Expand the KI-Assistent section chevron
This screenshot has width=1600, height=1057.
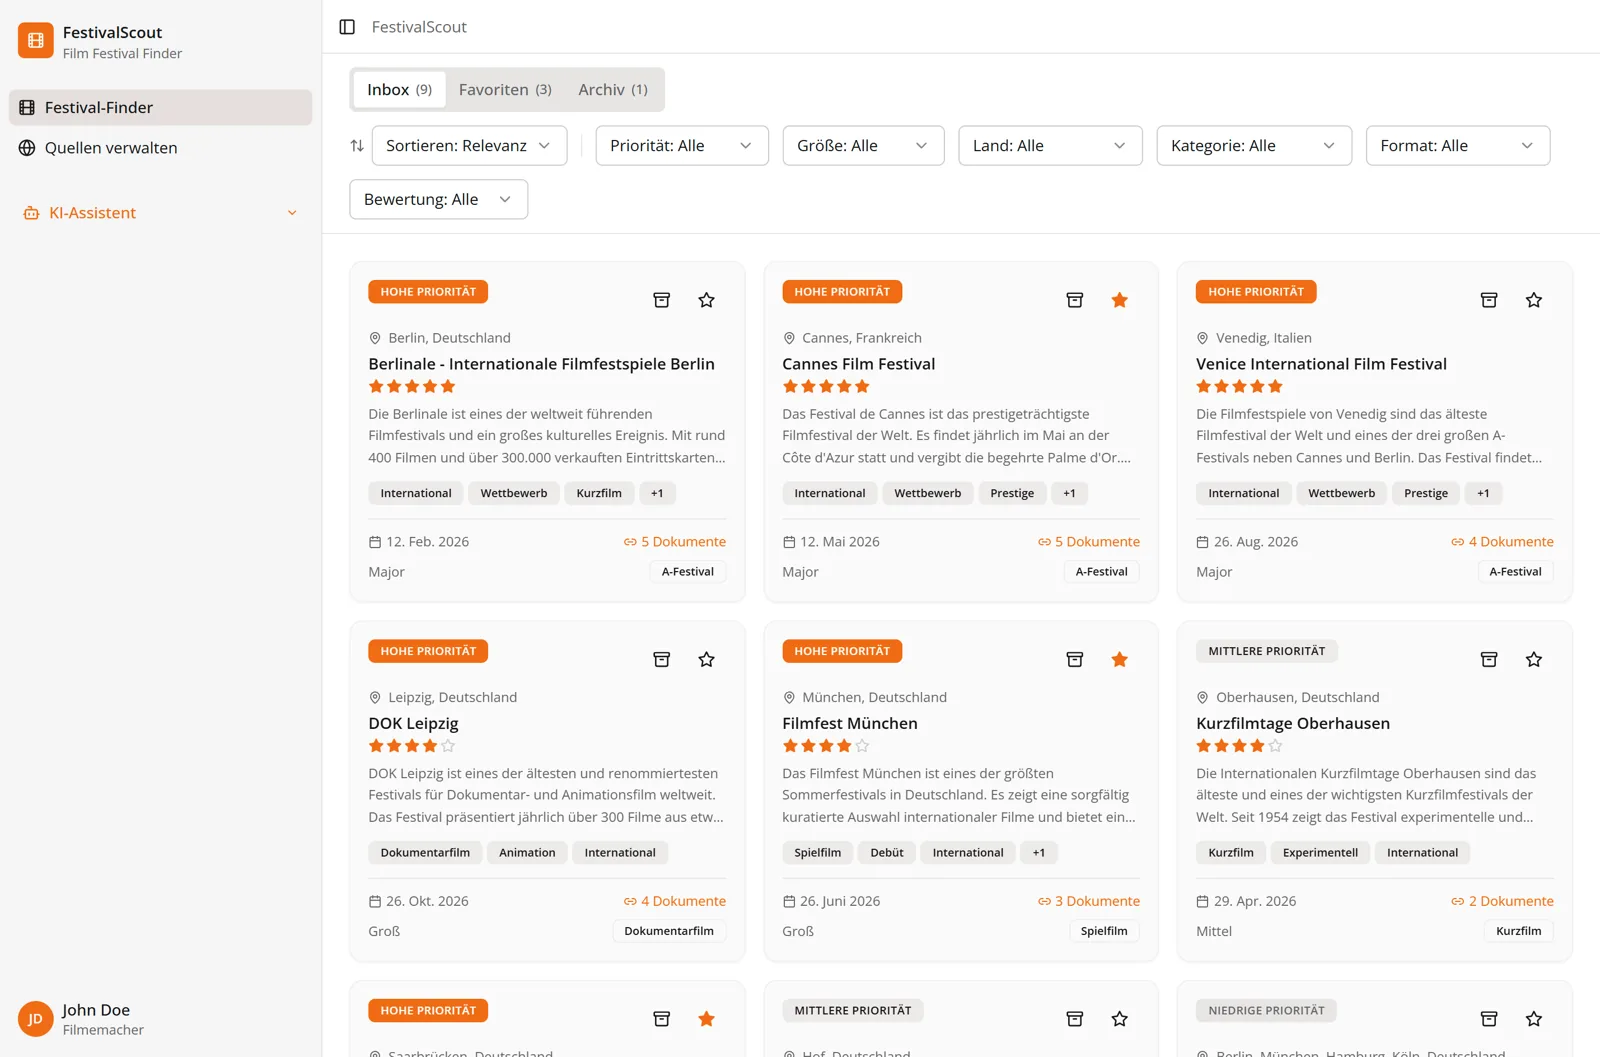[292, 213]
